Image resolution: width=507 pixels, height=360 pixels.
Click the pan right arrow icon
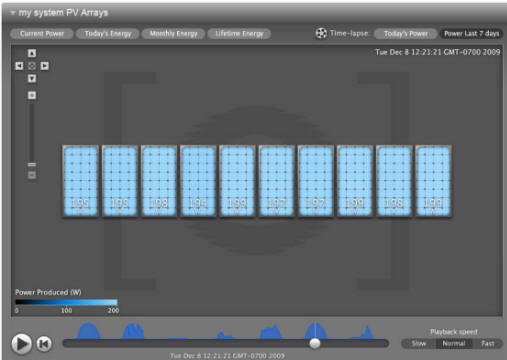coord(45,66)
